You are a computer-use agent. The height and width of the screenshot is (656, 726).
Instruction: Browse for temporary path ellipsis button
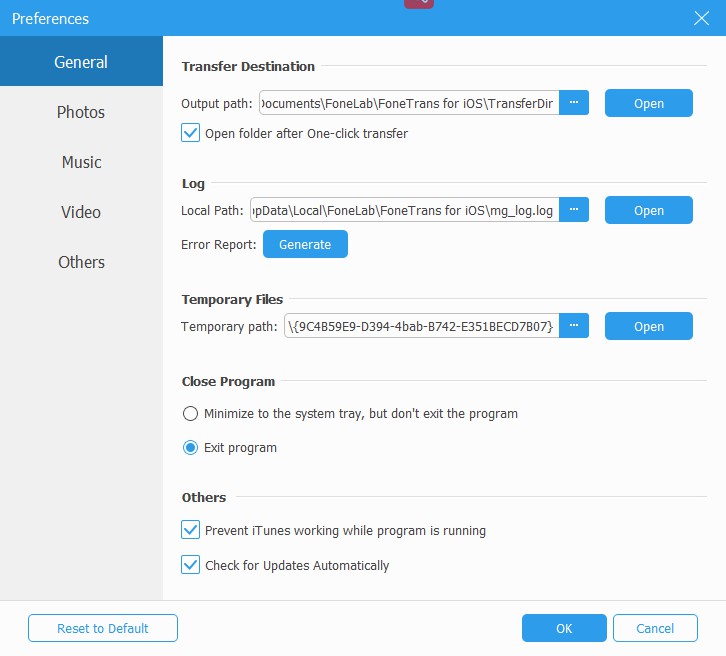(574, 326)
